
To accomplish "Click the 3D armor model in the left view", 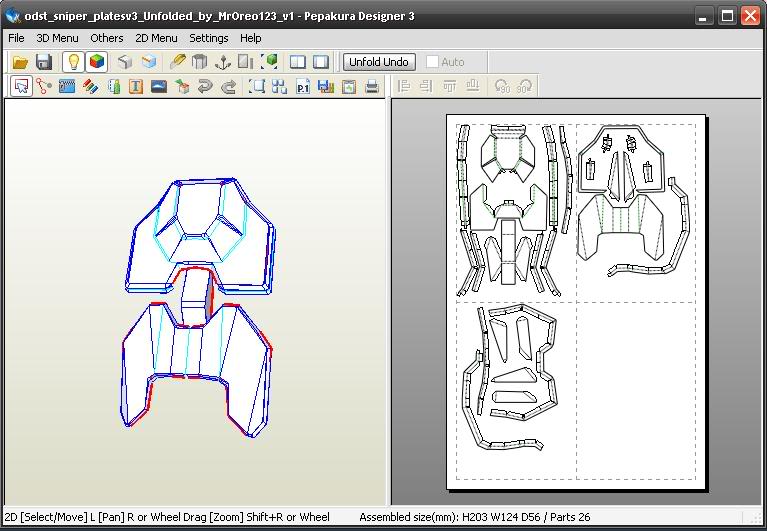I will pyautogui.click(x=198, y=308).
